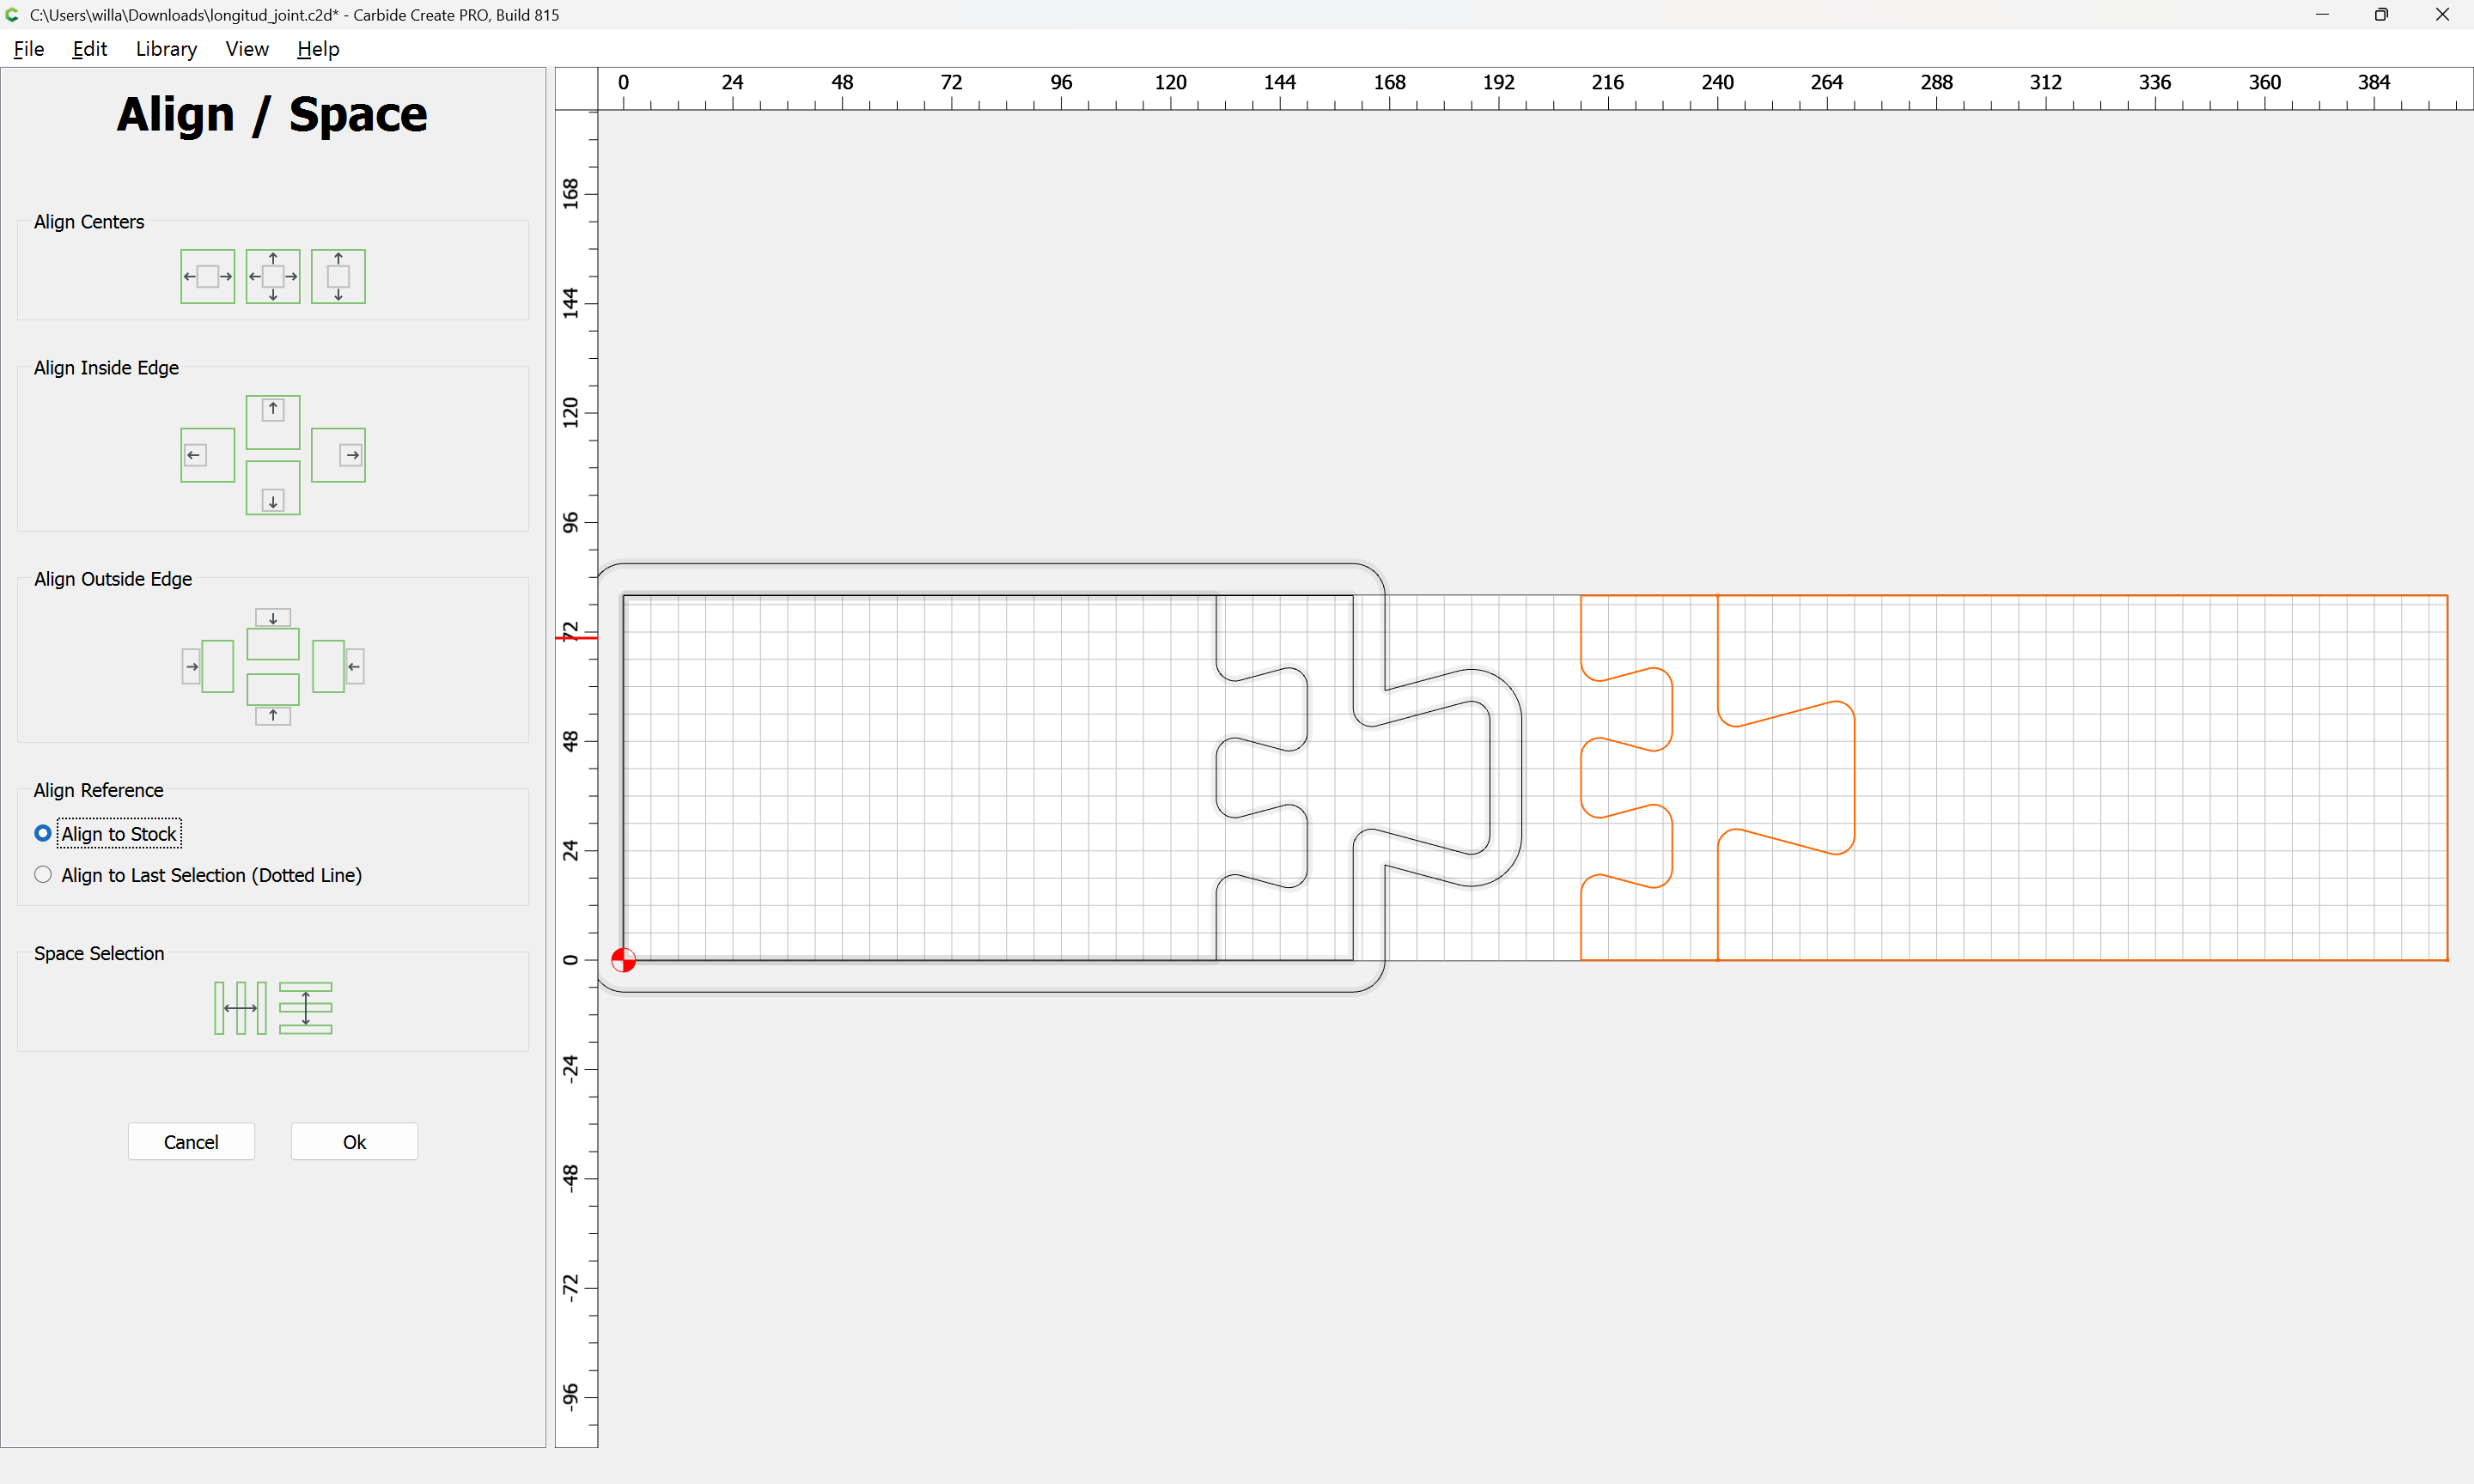The height and width of the screenshot is (1484, 2474).
Task: Cancel the Align / Space dialog
Action: point(191,1142)
